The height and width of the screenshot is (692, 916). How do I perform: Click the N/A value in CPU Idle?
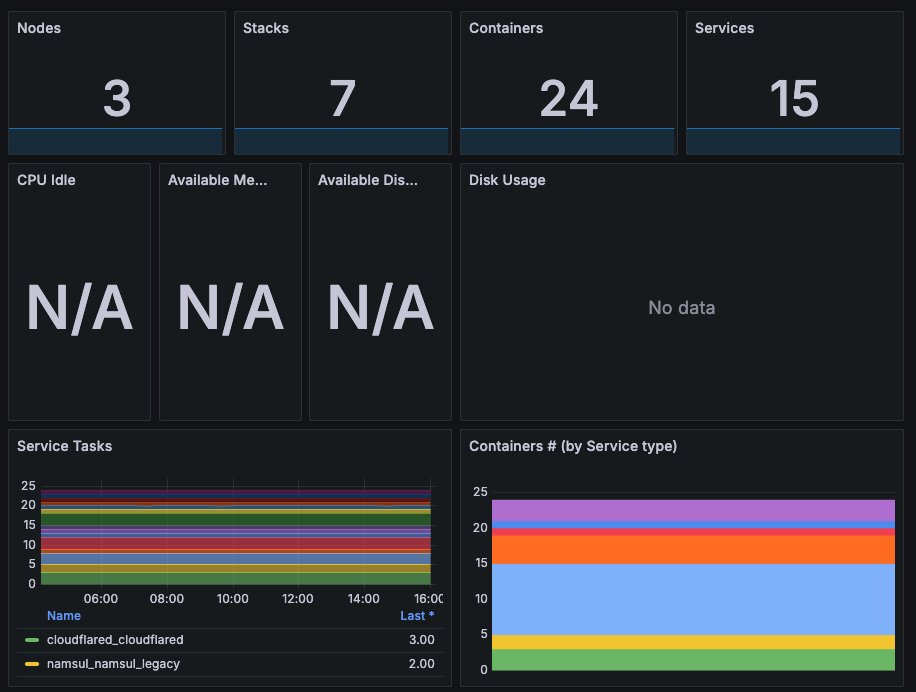(x=79, y=308)
